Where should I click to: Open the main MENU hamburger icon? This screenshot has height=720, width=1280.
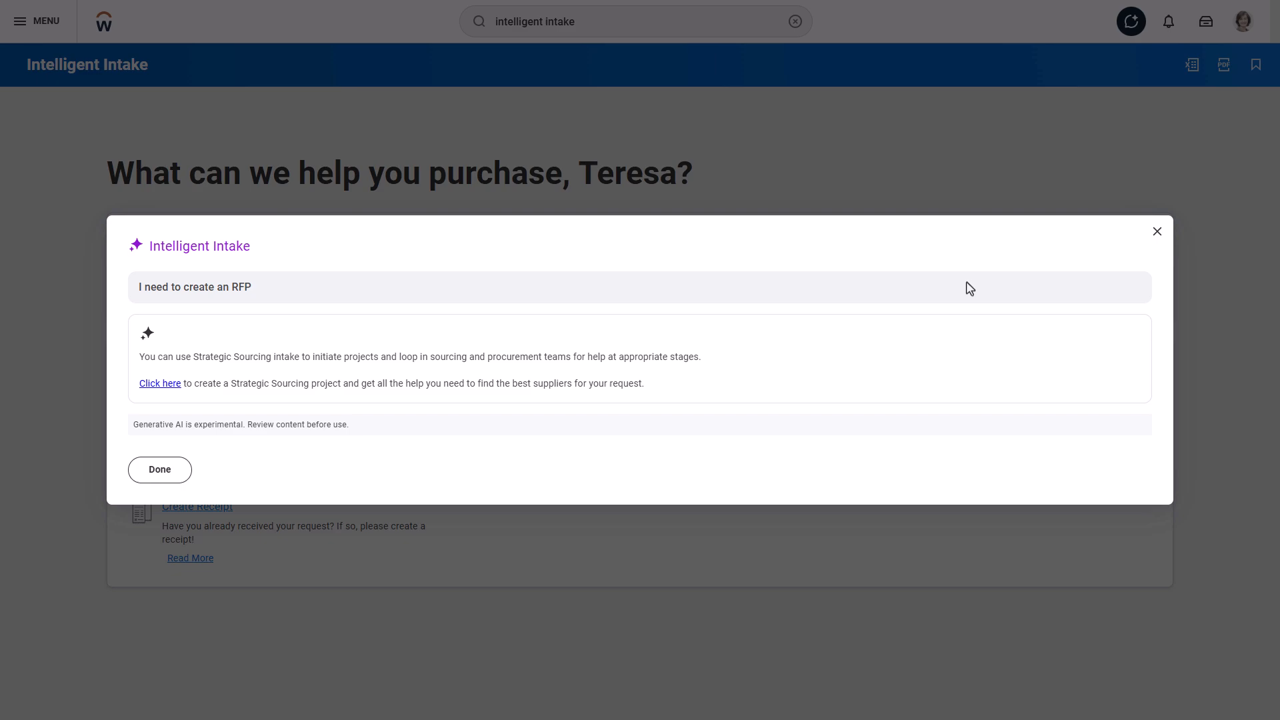[20, 21]
